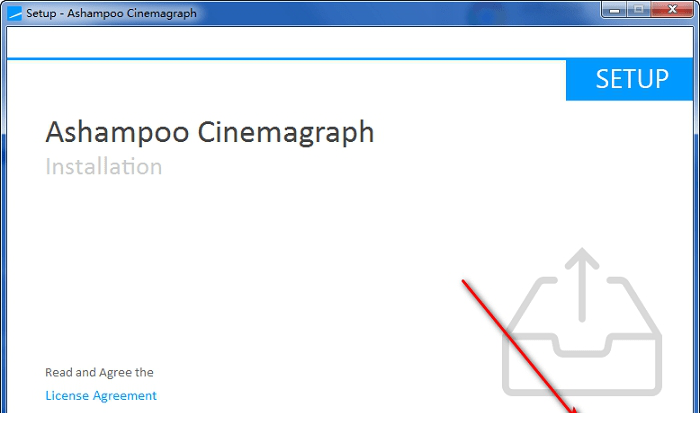Close the Ashampoo Cinemagraph setup window
700x429 pixels.
click(x=672, y=9)
